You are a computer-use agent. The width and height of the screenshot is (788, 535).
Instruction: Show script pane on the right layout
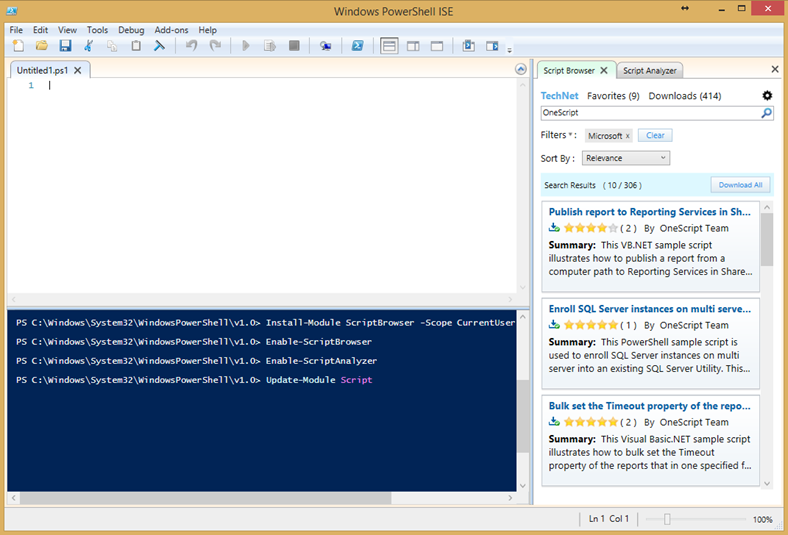coord(413,46)
